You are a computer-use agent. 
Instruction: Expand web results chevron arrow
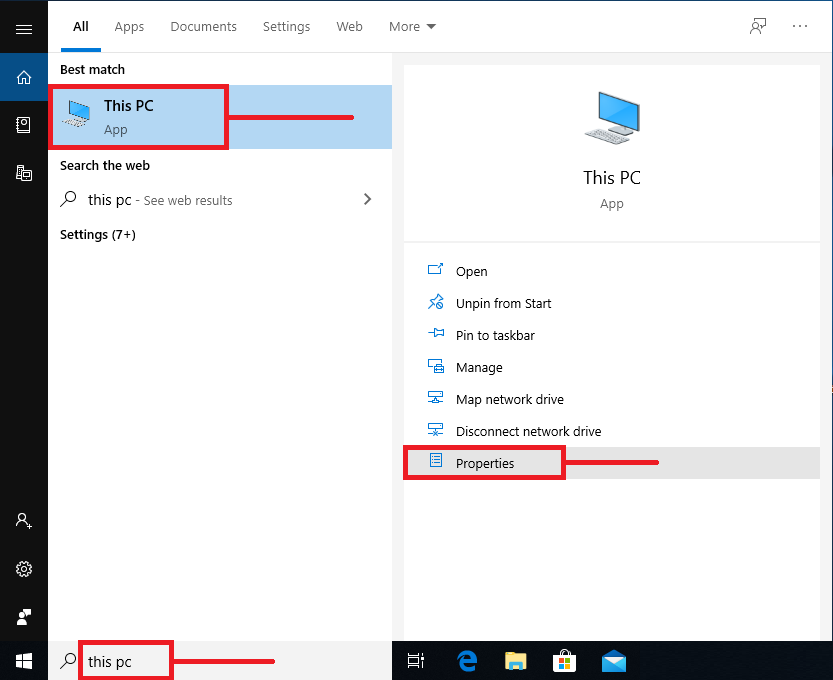point(368,199)
